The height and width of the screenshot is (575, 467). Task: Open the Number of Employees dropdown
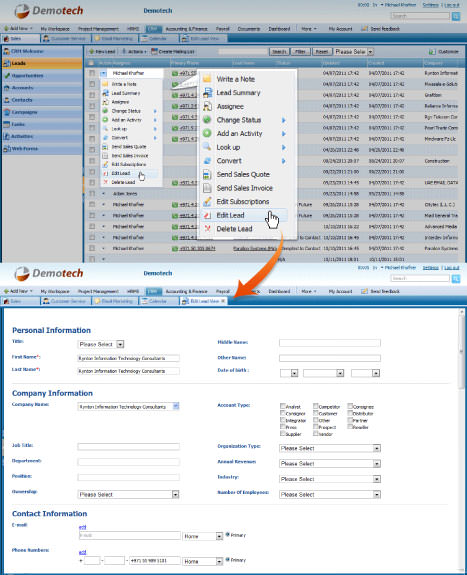(329, 494)
